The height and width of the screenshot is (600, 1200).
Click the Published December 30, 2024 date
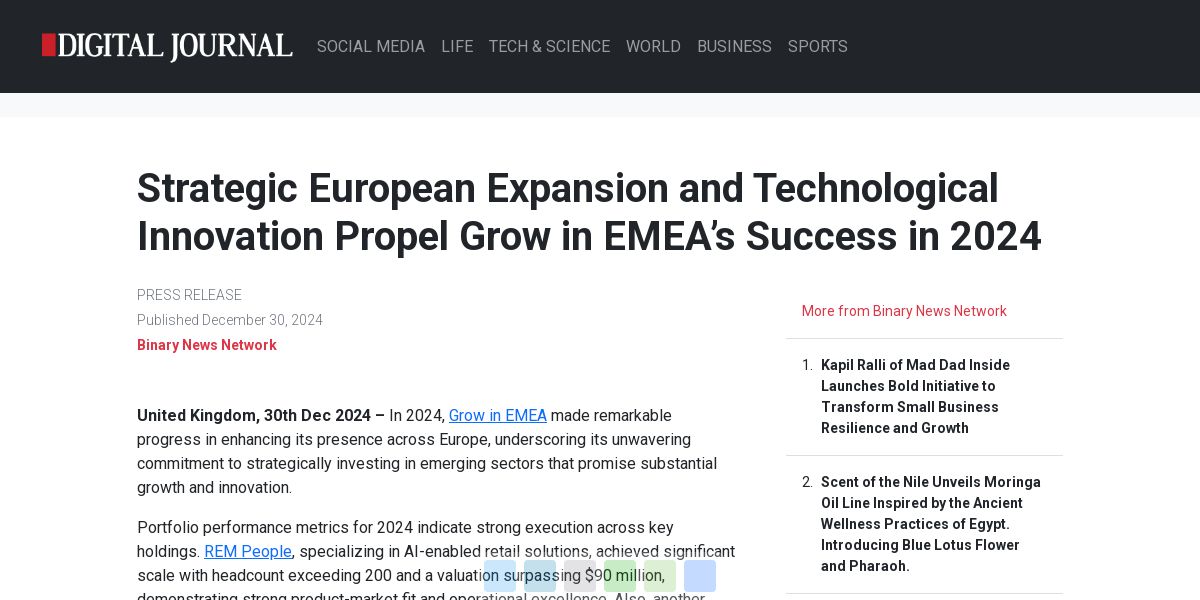tap(230, 320)
